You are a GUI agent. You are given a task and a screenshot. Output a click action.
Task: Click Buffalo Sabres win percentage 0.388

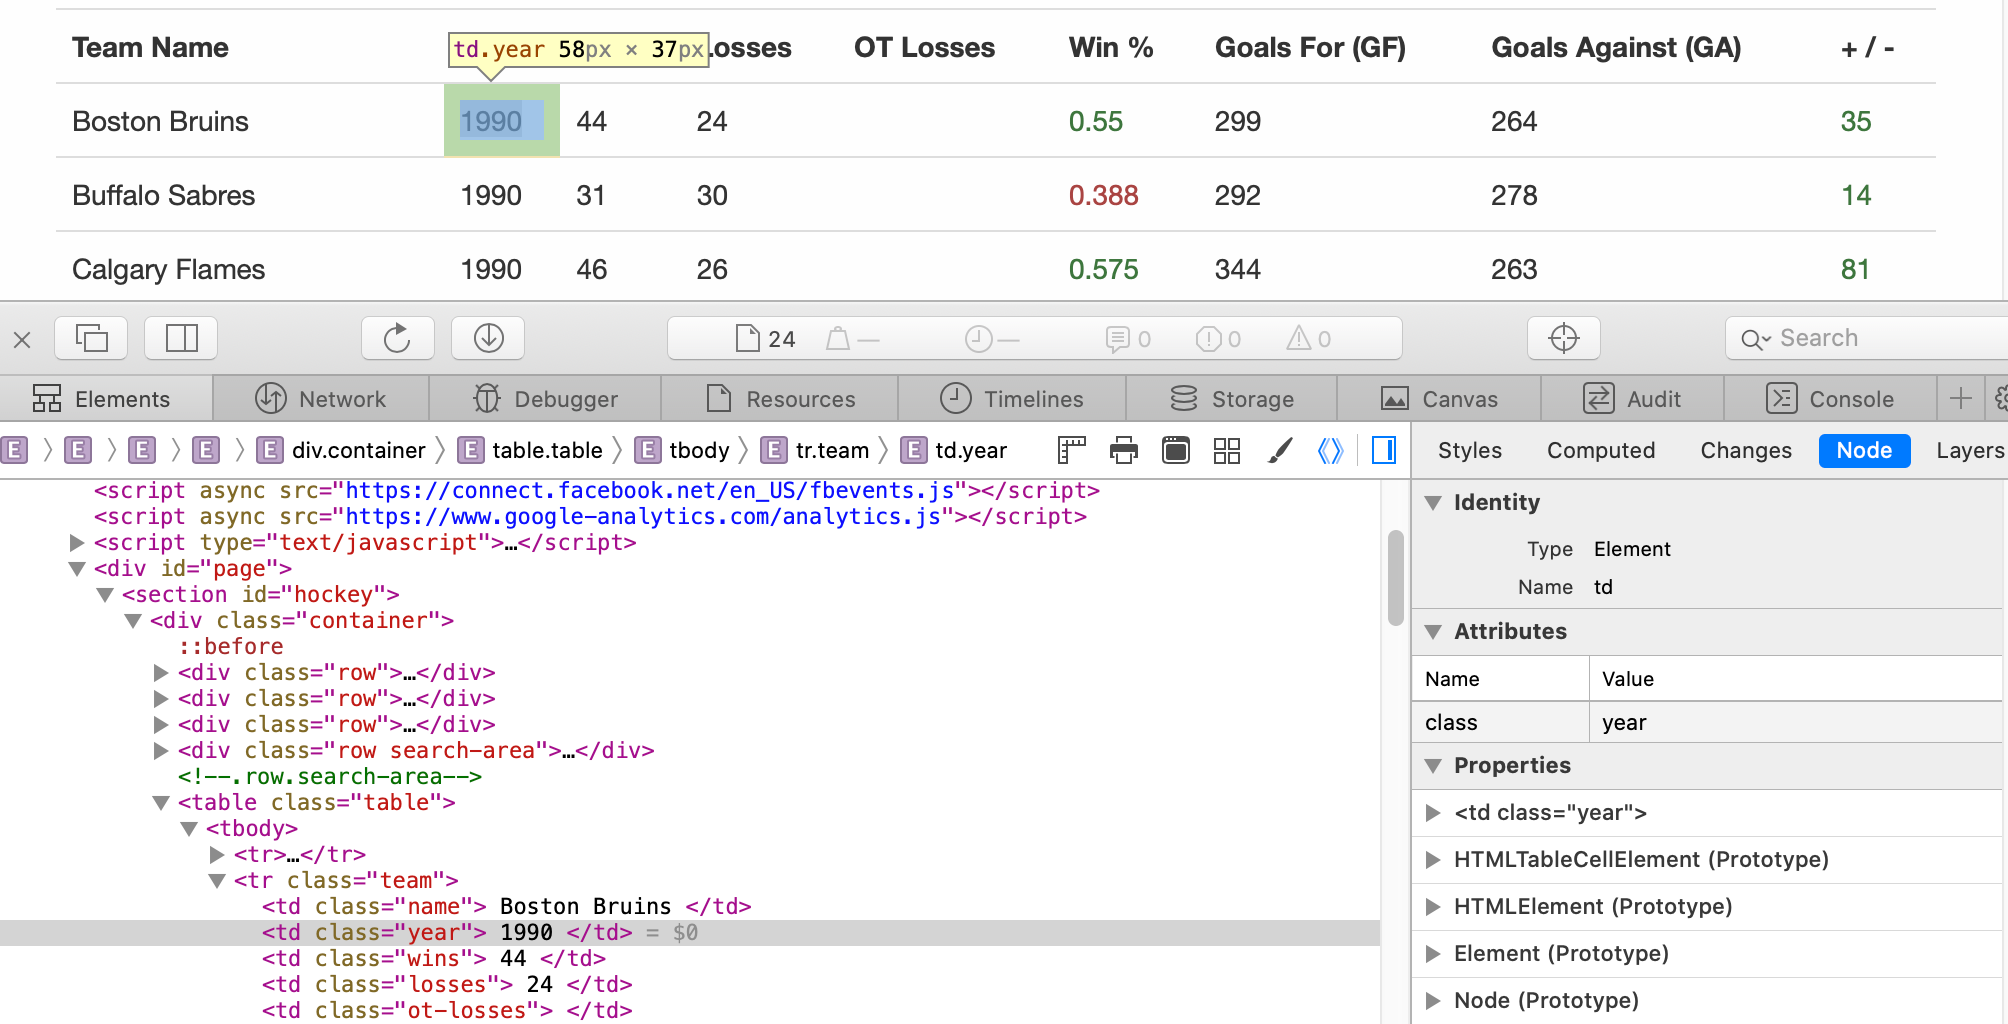pyautogui.click(x=1103, y=195)
